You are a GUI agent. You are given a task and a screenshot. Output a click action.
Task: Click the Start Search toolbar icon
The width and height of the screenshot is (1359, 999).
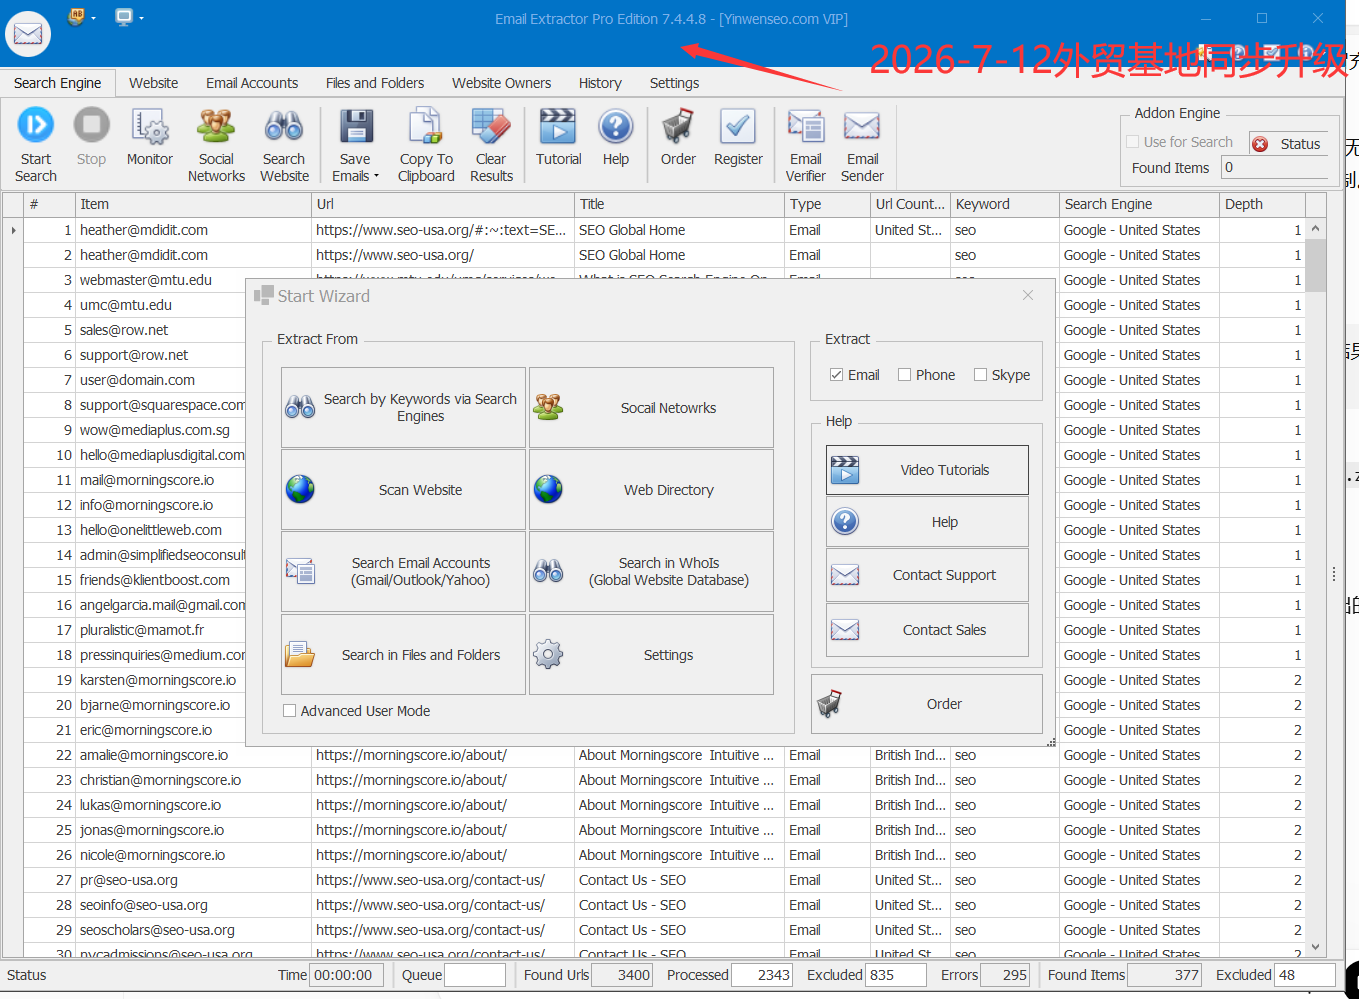[x=36, y=127]
